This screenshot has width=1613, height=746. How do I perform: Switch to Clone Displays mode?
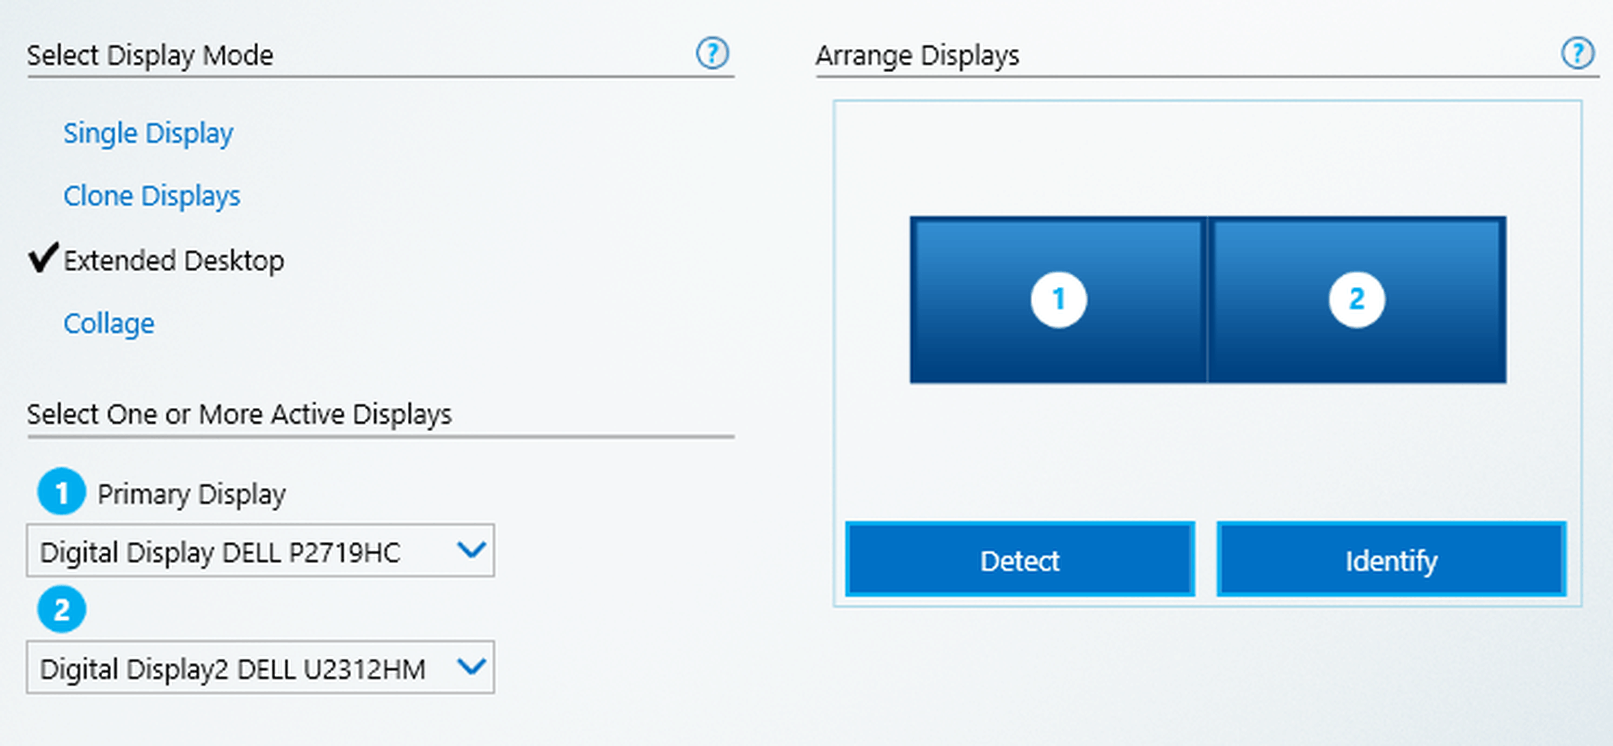pos(152,196)
